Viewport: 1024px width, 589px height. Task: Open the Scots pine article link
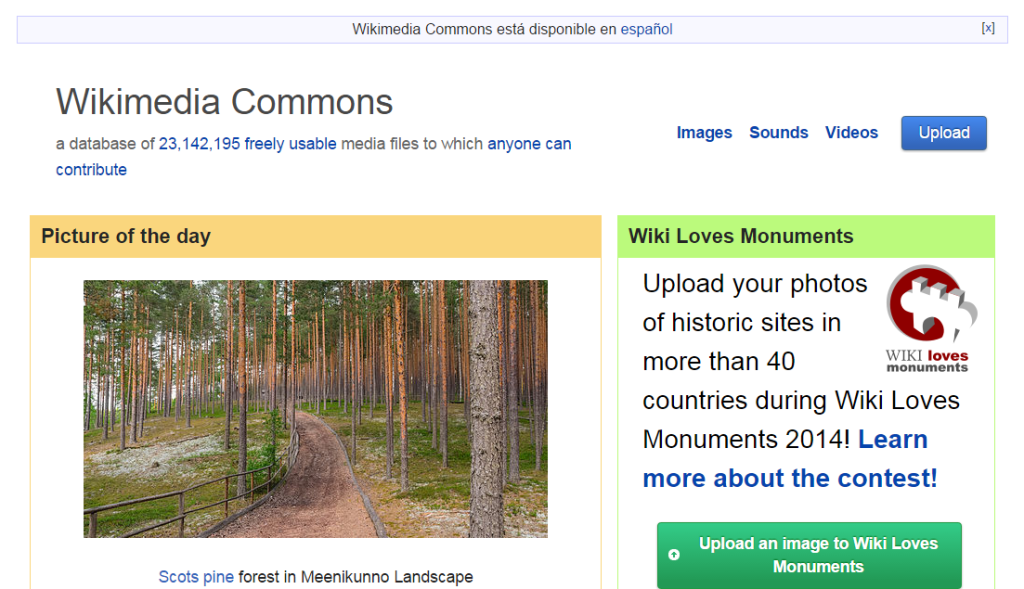(x=196, y=576)
